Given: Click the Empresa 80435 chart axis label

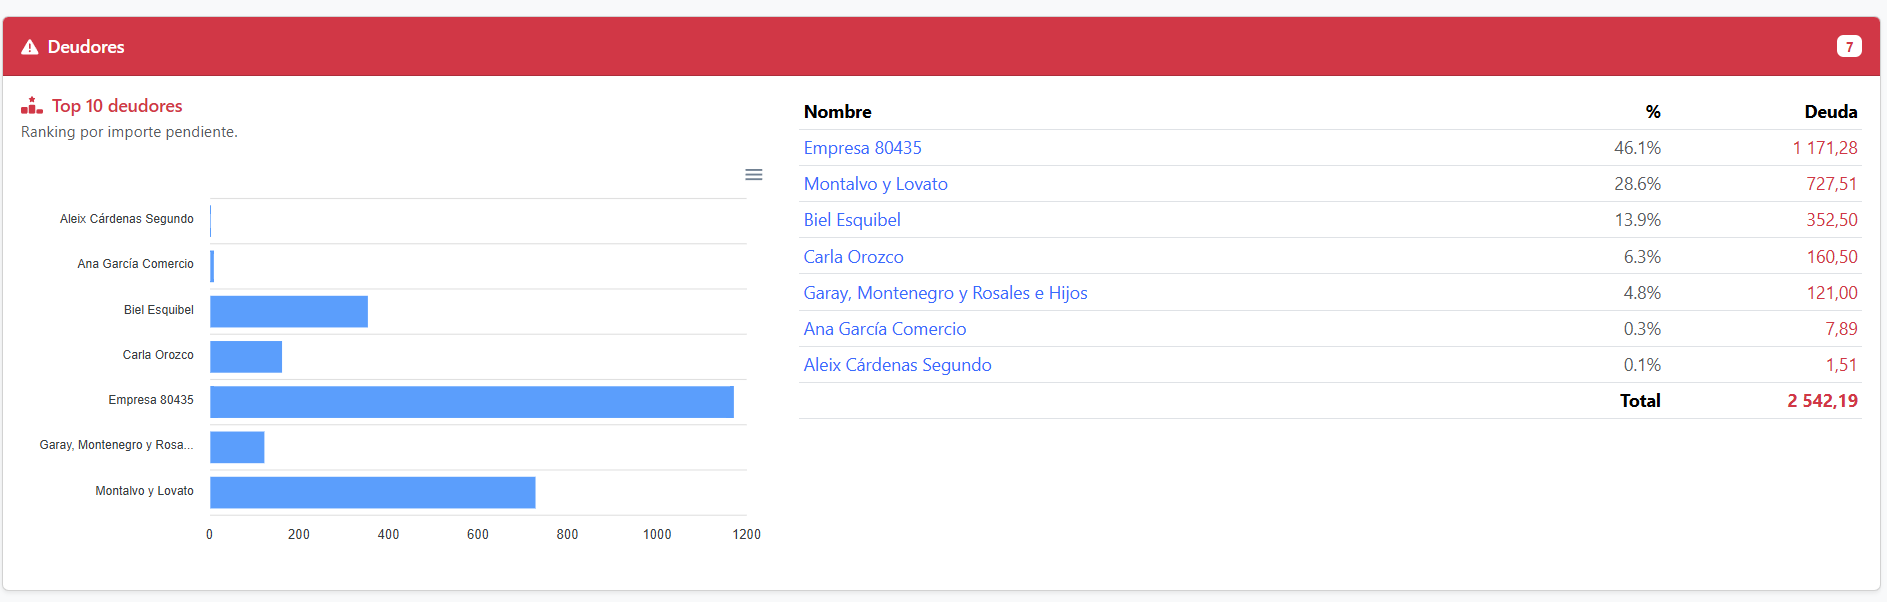Looking at the screenshot, I should click(151, 400).
